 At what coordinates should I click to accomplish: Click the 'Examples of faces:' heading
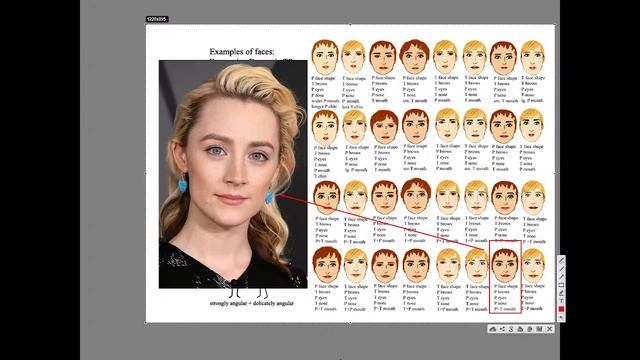pyautogui.click(x=242, y=52)
